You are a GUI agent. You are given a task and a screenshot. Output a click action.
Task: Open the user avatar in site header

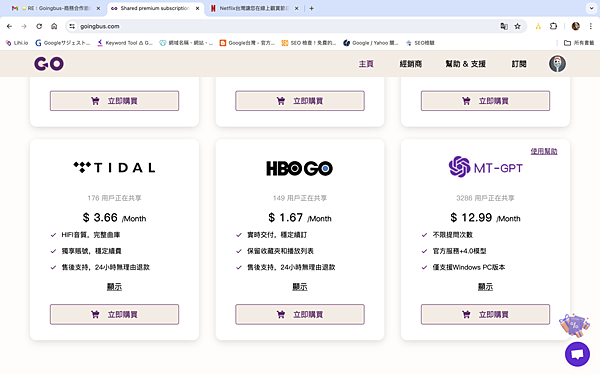pyautogui.click(x=557, y=64)
